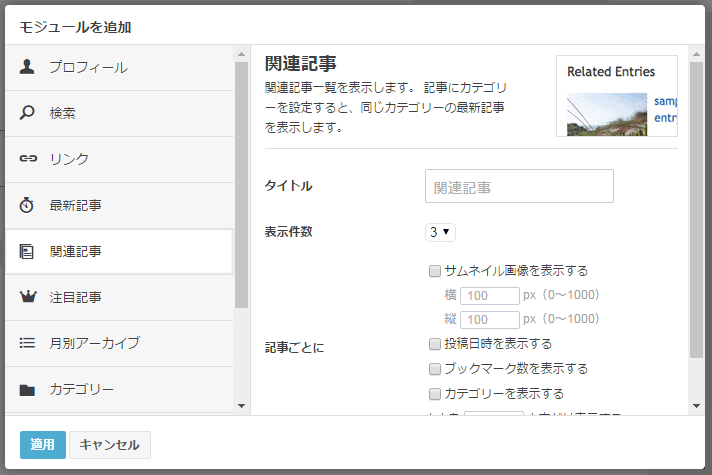Select the 検索 module
The width and height of the screenshot is (712, 475).
[119, 114]
